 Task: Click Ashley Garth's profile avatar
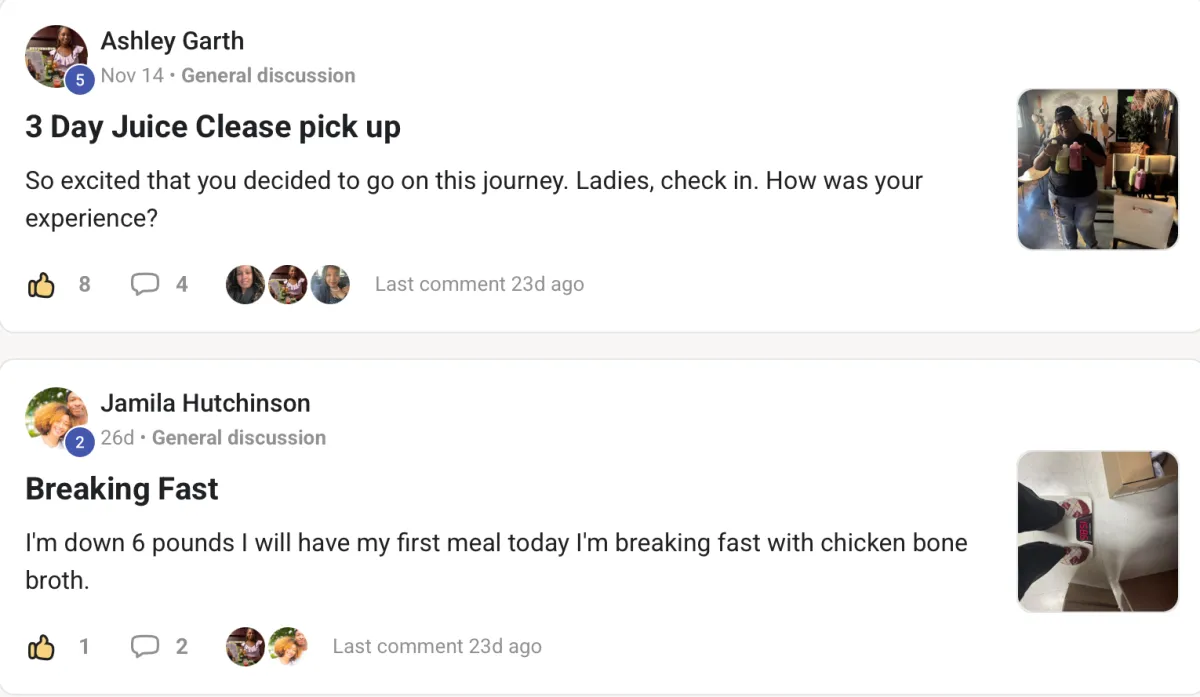tap(55, 54)
